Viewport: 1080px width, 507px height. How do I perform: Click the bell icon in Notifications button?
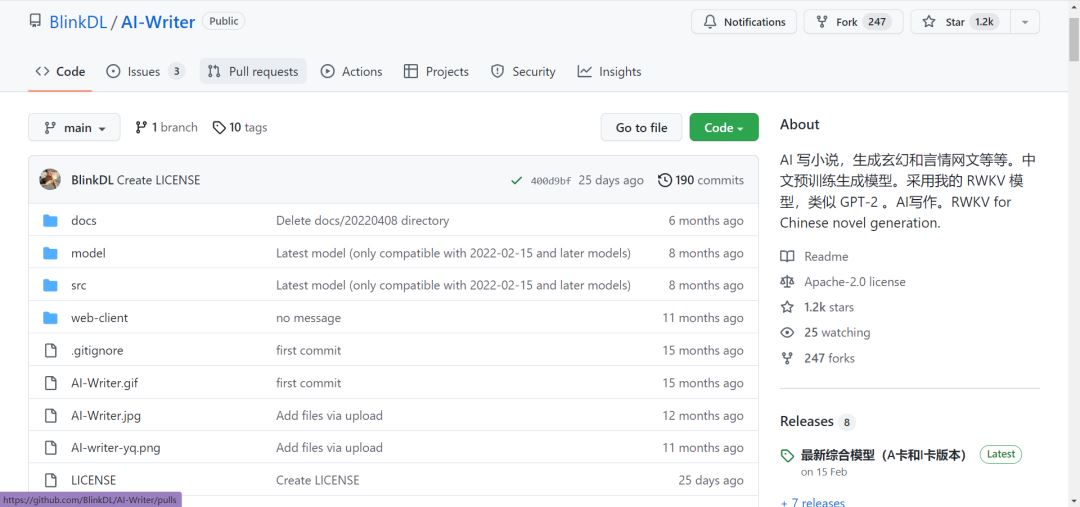[709, 22]
